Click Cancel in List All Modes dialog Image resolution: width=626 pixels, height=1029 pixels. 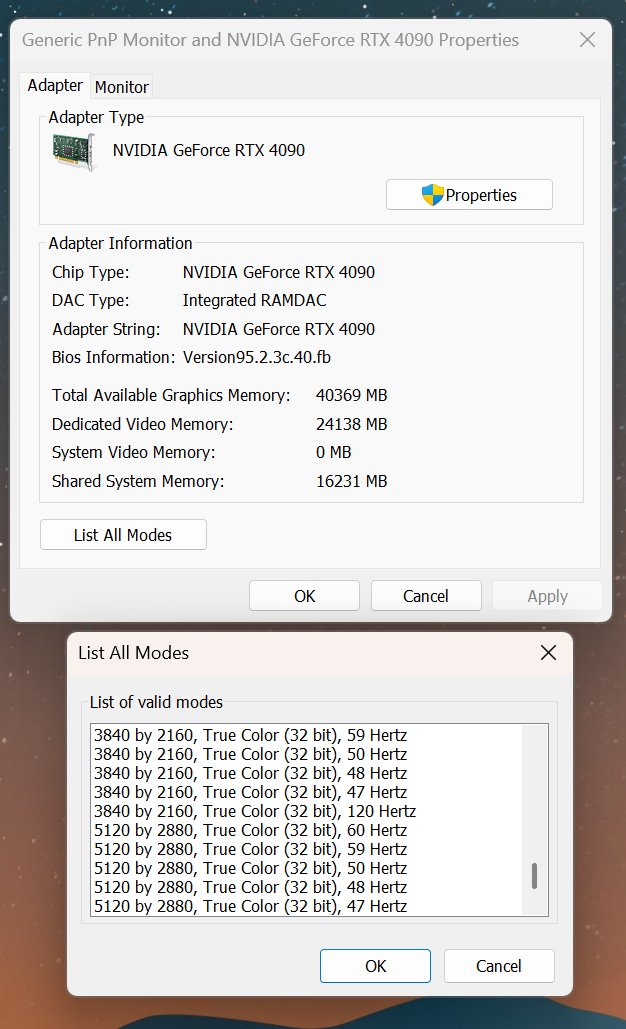coord(499,966)
